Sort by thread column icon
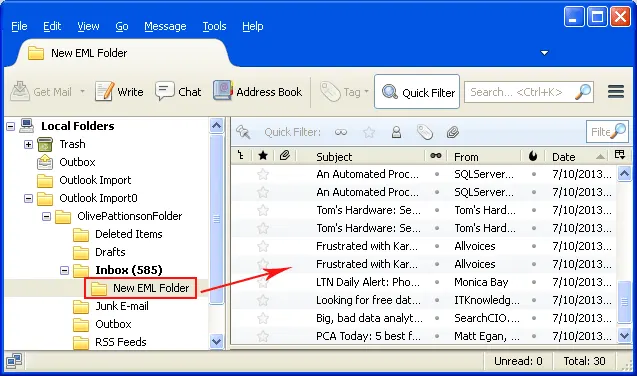637x376 pixels. tap(241, 156)
